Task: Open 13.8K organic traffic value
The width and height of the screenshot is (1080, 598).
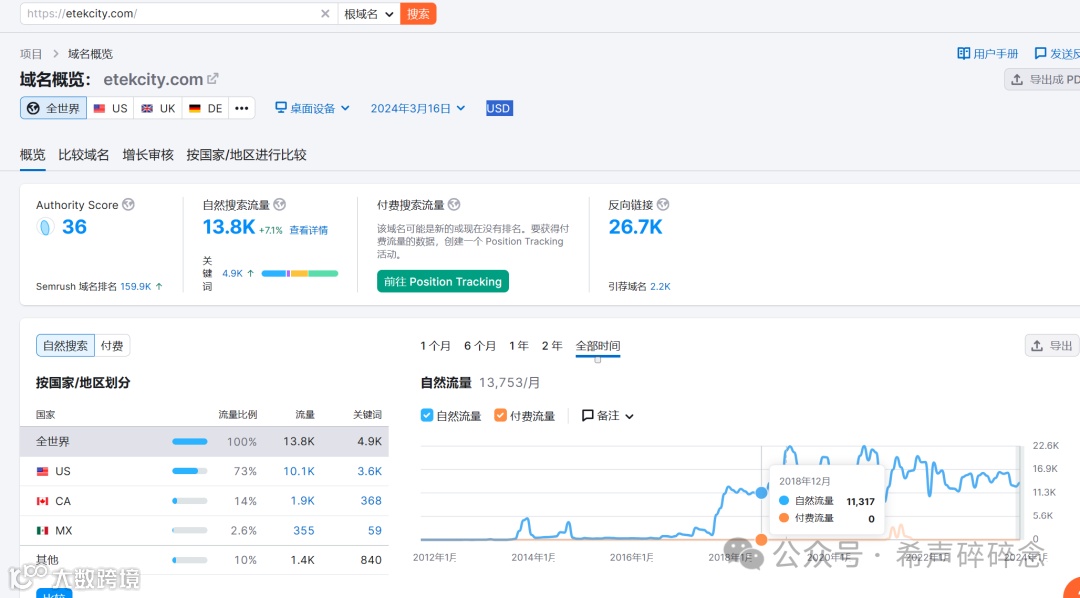Action: click(x=229, y=227)
